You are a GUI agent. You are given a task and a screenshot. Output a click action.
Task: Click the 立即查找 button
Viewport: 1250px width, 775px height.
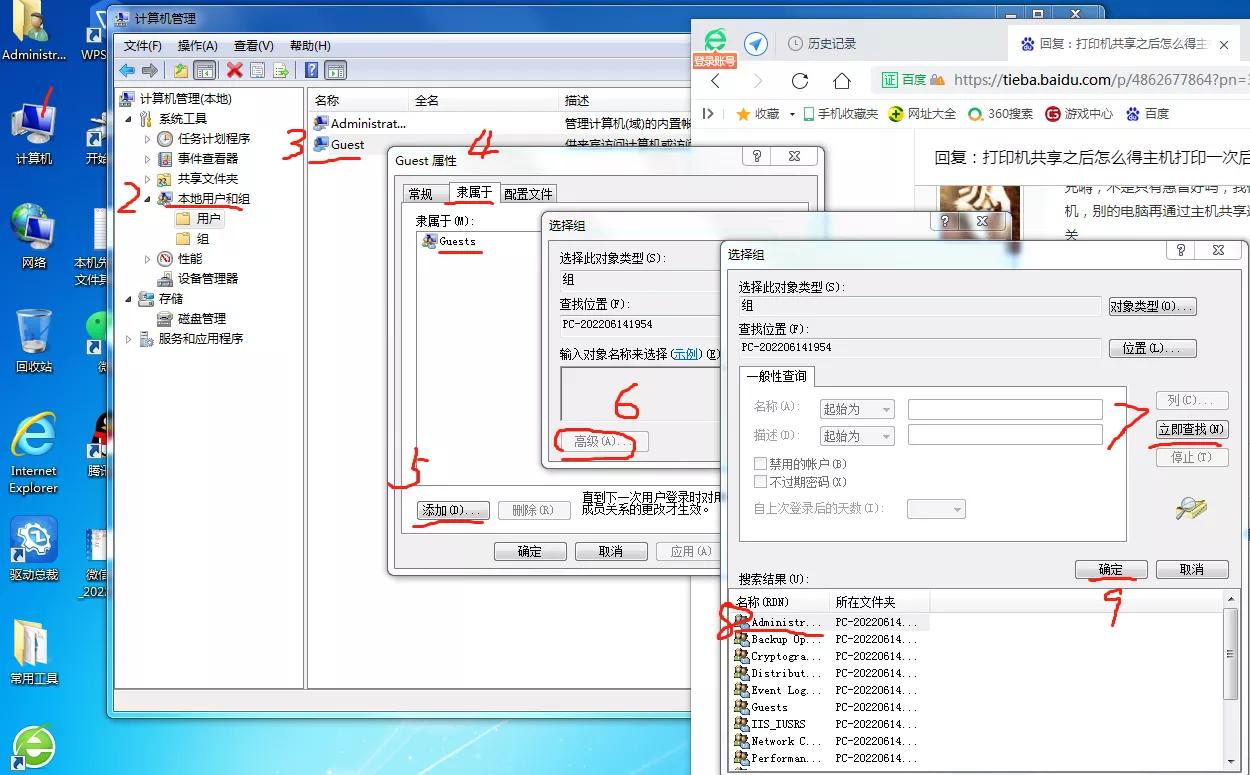[1190, 428]
